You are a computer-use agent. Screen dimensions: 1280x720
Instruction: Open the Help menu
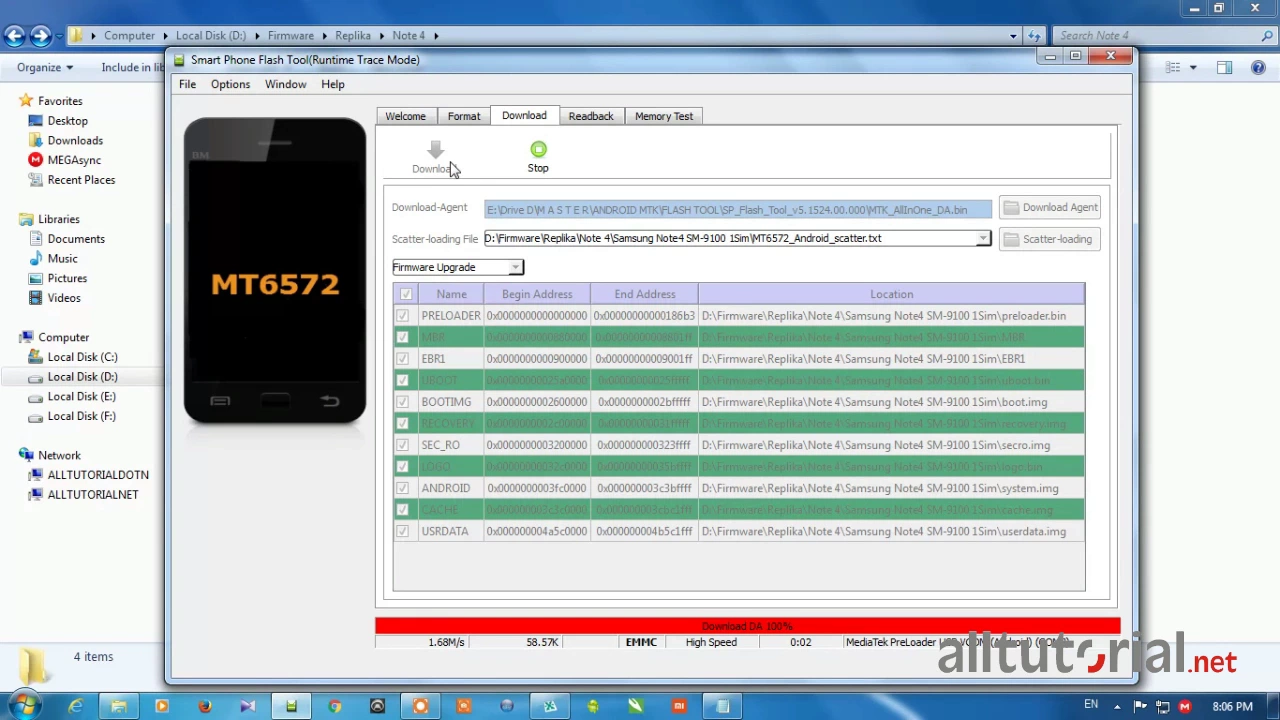[333, 84]
